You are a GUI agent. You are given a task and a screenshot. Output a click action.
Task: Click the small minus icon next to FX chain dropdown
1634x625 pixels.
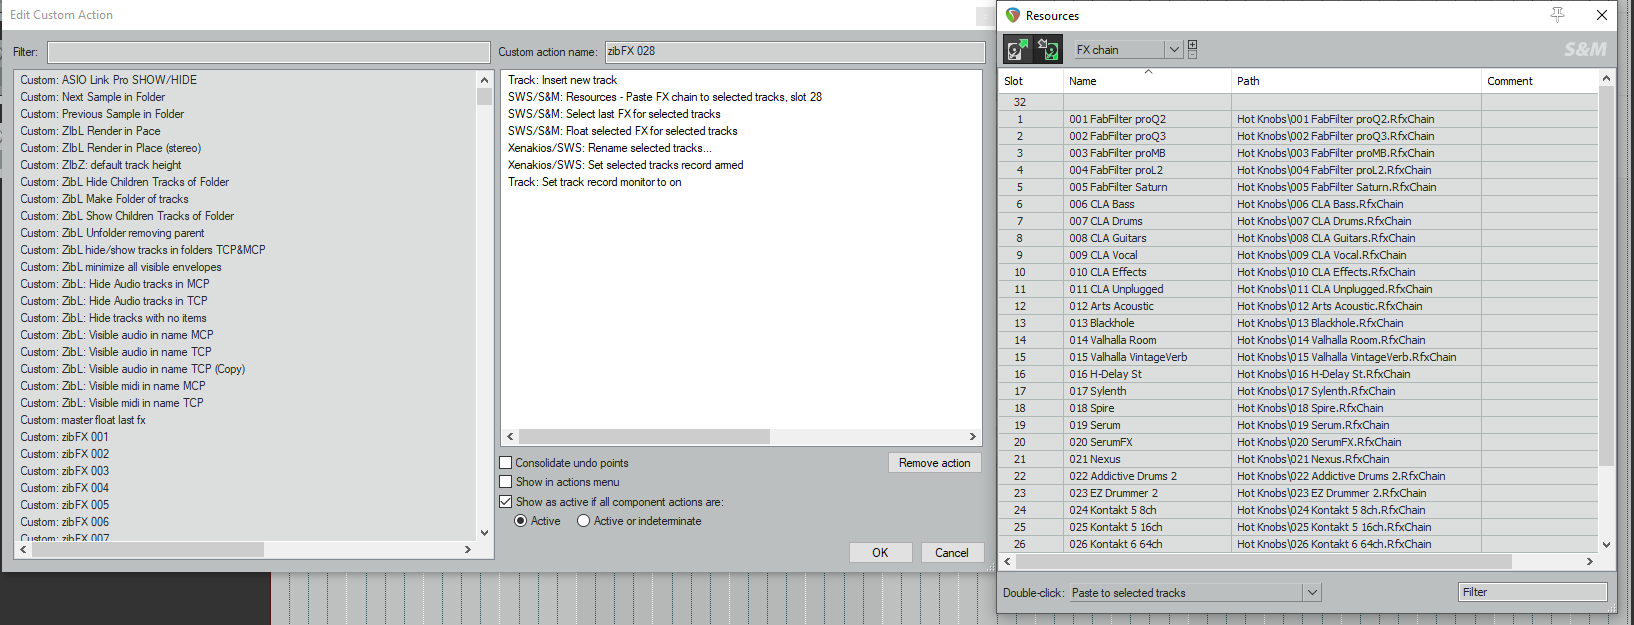[x=1192, y=55]
